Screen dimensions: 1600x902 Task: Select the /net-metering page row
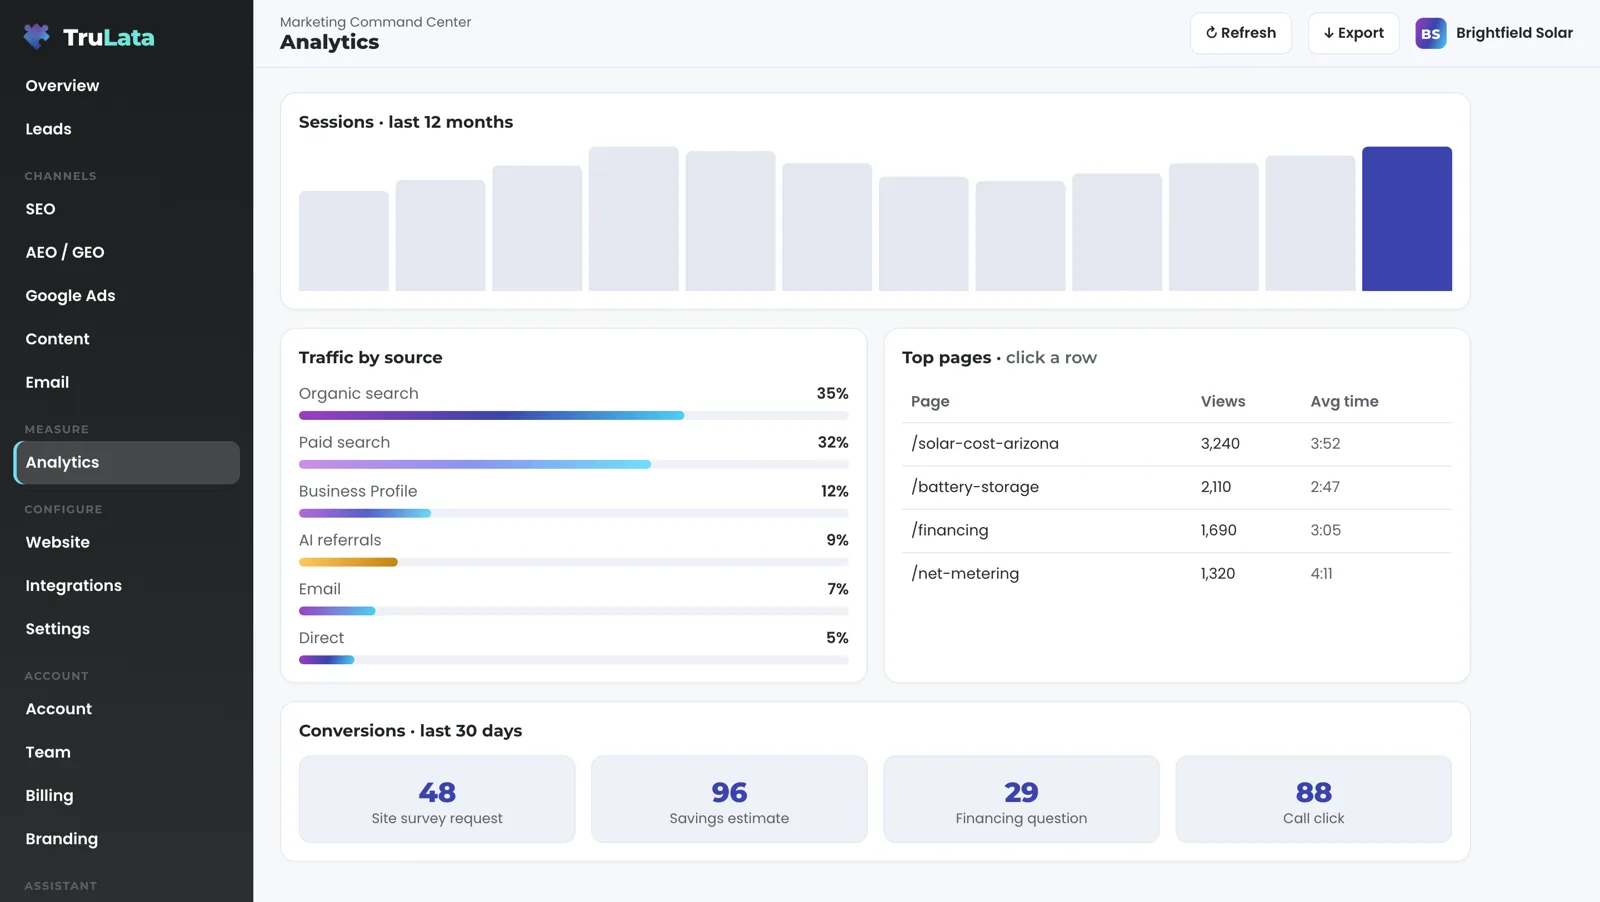tap(1177, 574)
